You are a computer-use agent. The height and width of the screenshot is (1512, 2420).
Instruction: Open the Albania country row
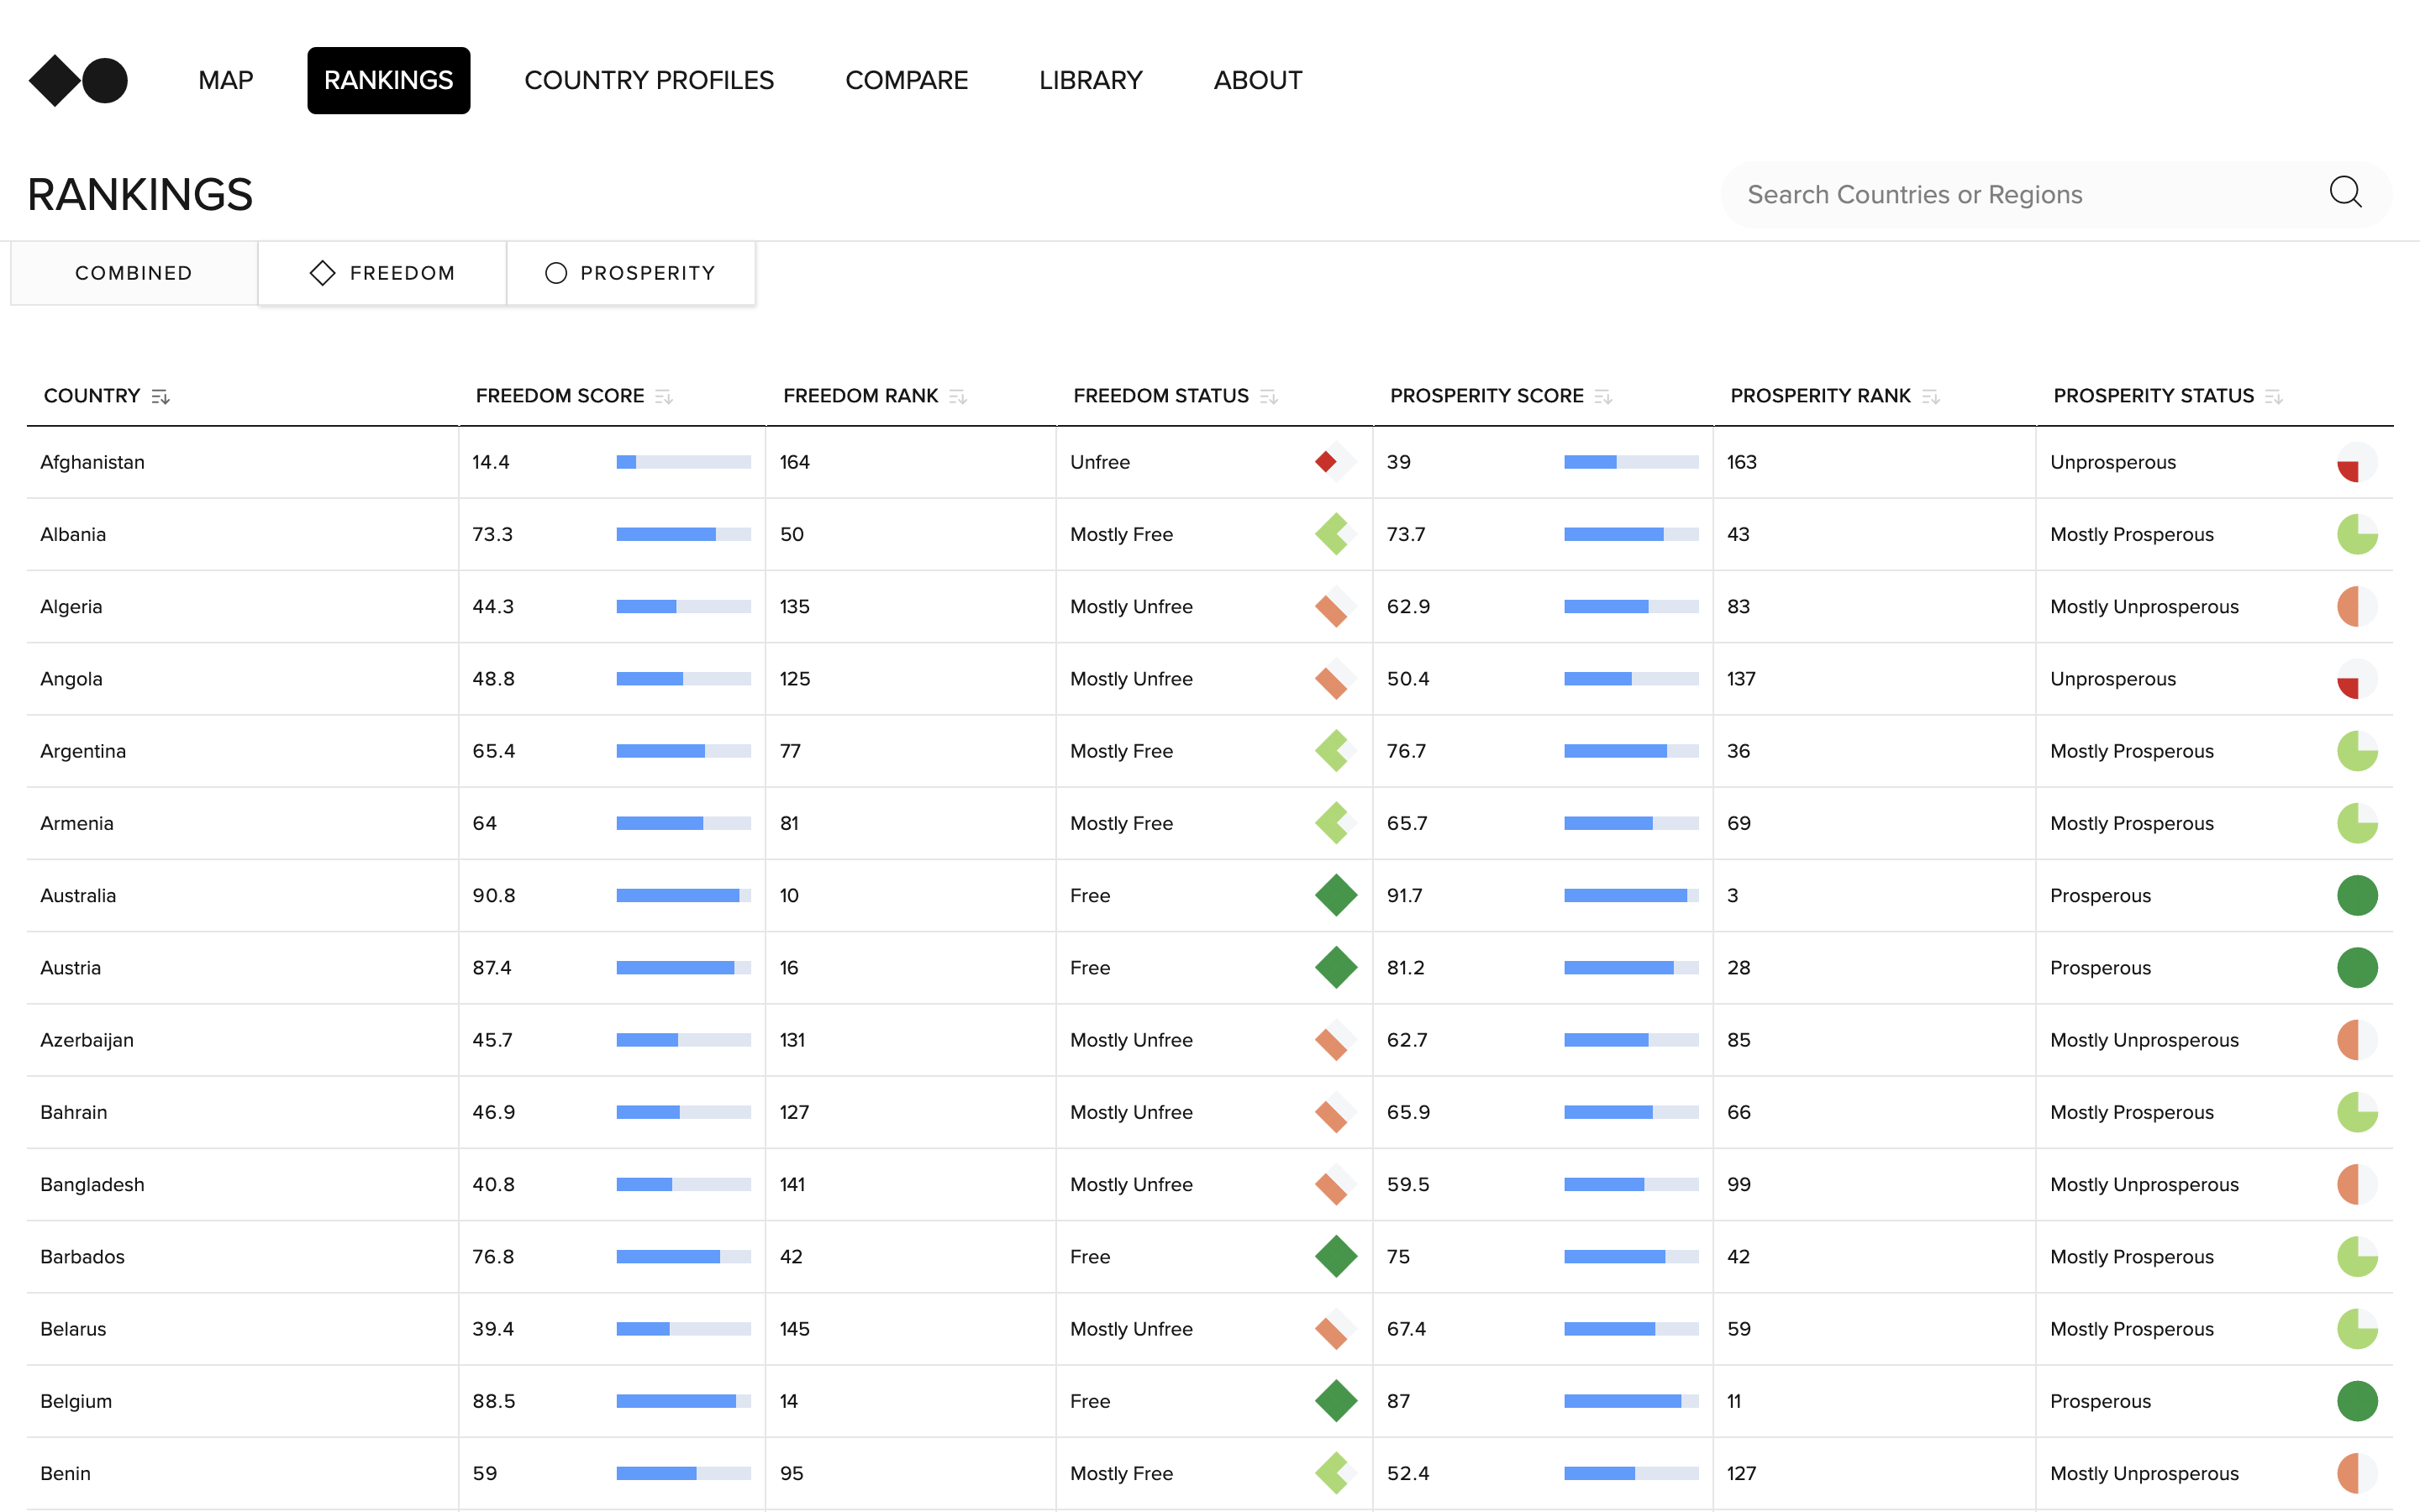click(73, 534)
